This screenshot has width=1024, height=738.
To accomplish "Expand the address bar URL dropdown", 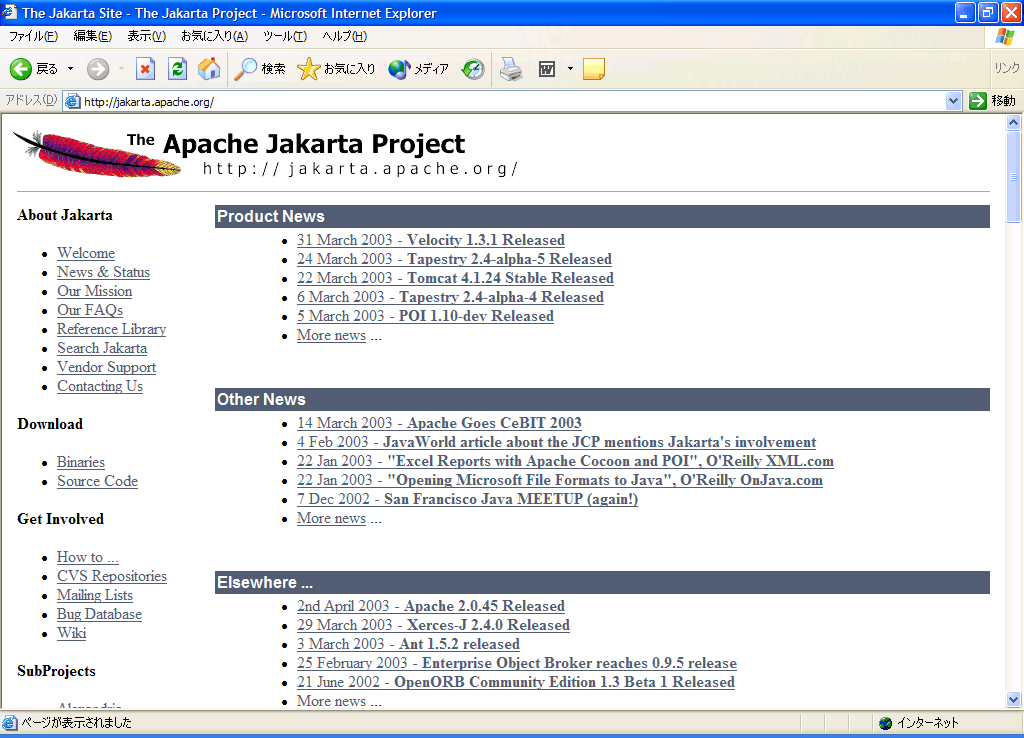I will tap(953, 101).
